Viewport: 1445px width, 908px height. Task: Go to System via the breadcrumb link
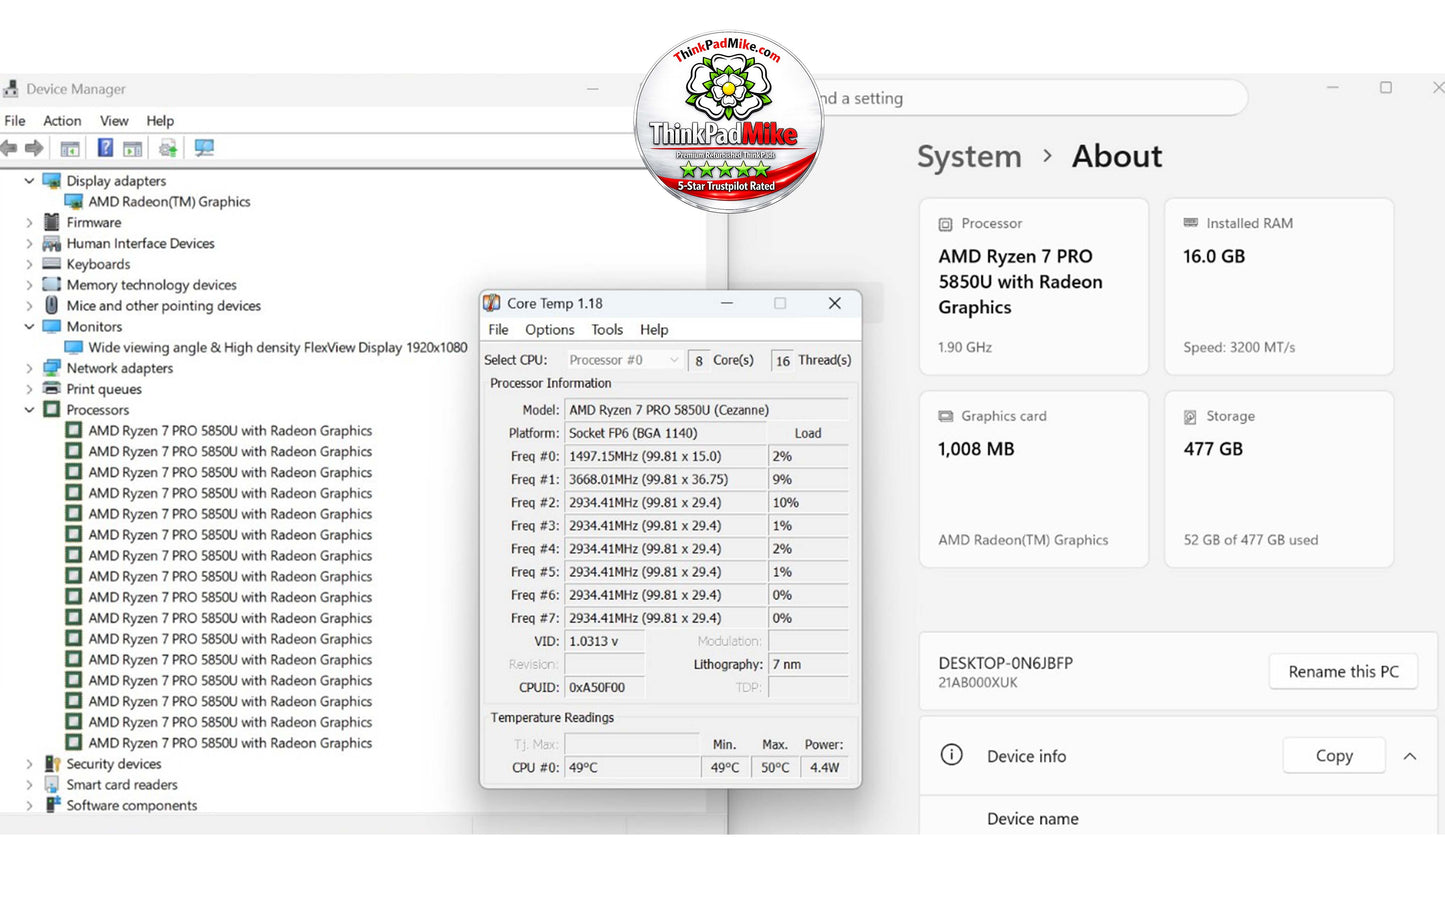pos(969,156)
